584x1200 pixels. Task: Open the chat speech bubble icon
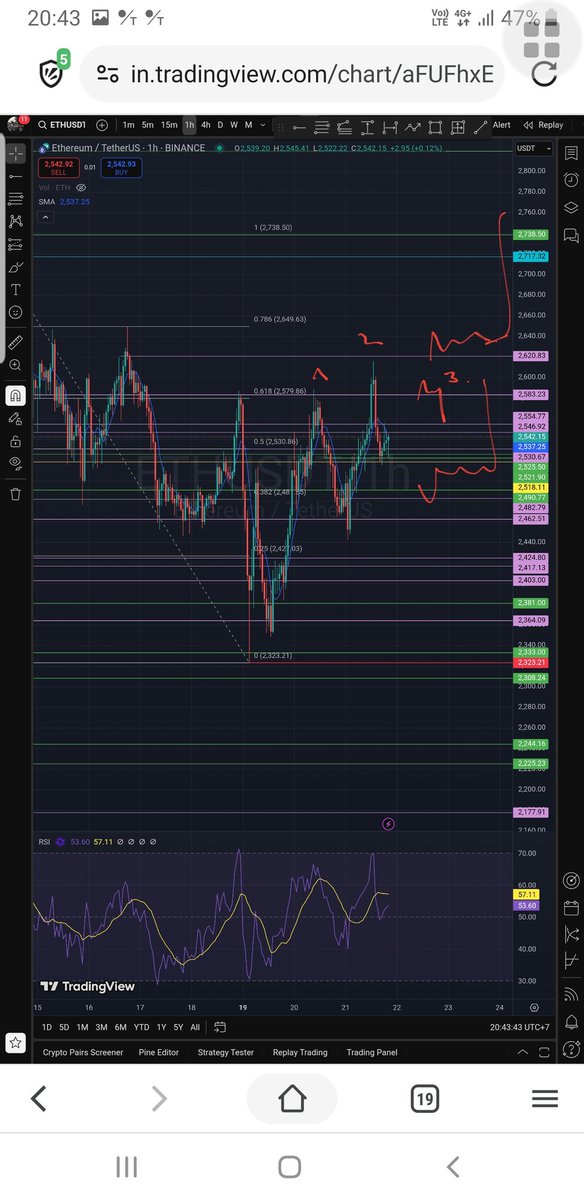(571, 236)
